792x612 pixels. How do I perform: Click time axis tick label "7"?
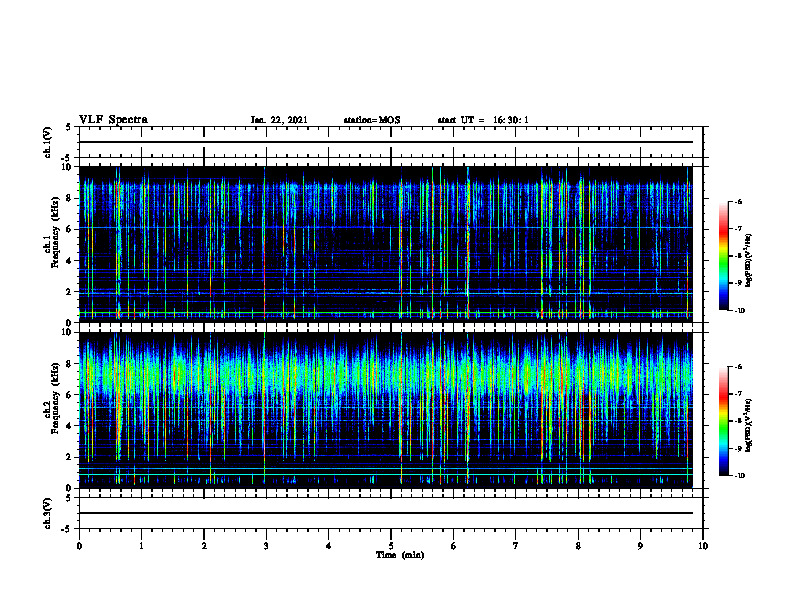(516, 546)
